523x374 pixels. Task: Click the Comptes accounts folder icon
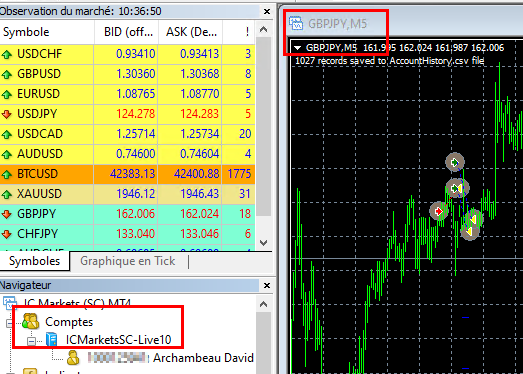[31, 321]
